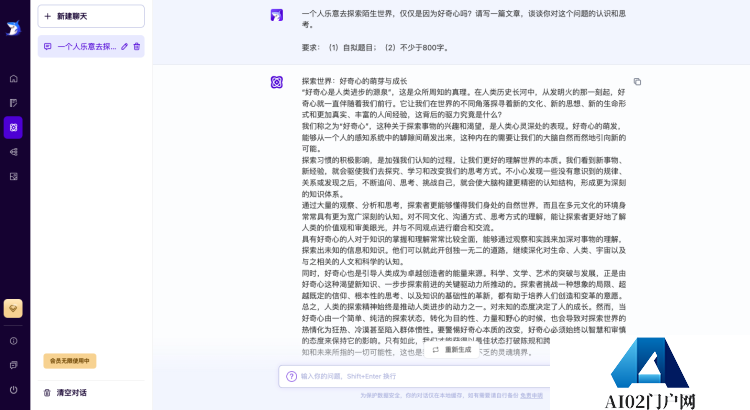This screenshot has width=750, height=410.
Task: Click the question mark icon in input box
Action: pos(291,377)
